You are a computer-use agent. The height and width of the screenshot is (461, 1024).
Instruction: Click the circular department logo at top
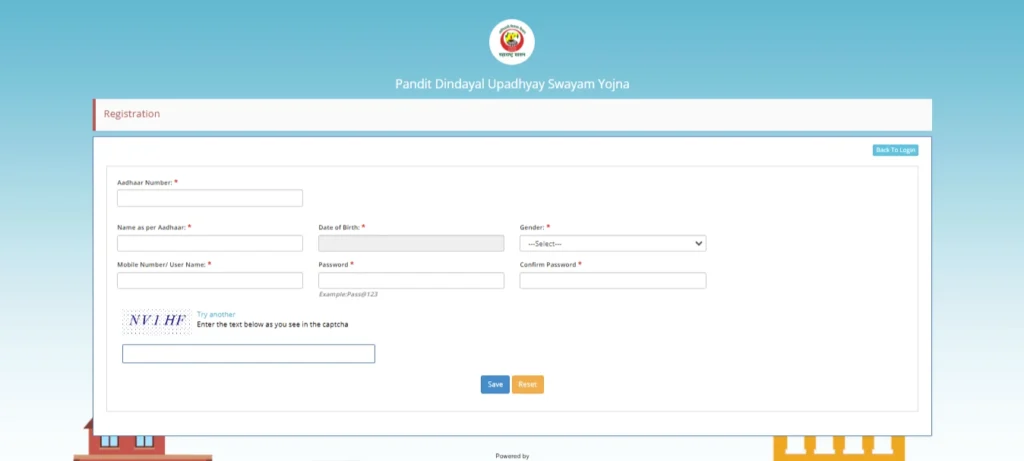(x=512, y=42)
